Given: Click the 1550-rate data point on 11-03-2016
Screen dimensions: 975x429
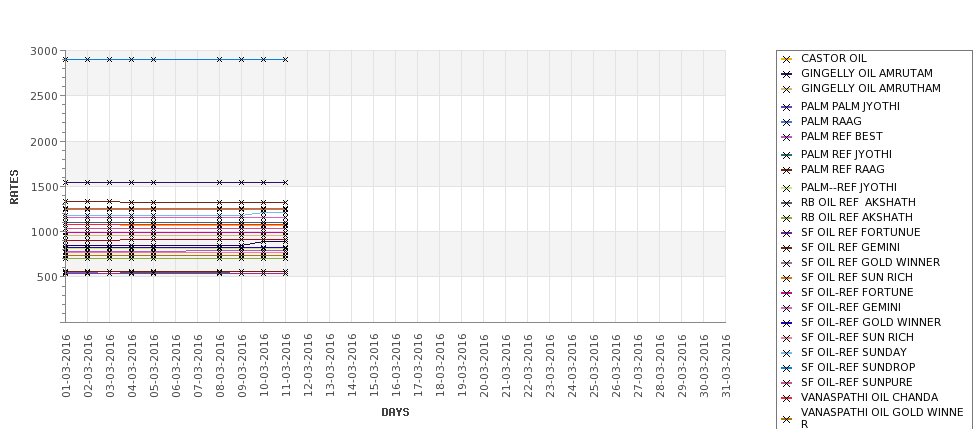Looking at the screenshot, I should 285,183.
